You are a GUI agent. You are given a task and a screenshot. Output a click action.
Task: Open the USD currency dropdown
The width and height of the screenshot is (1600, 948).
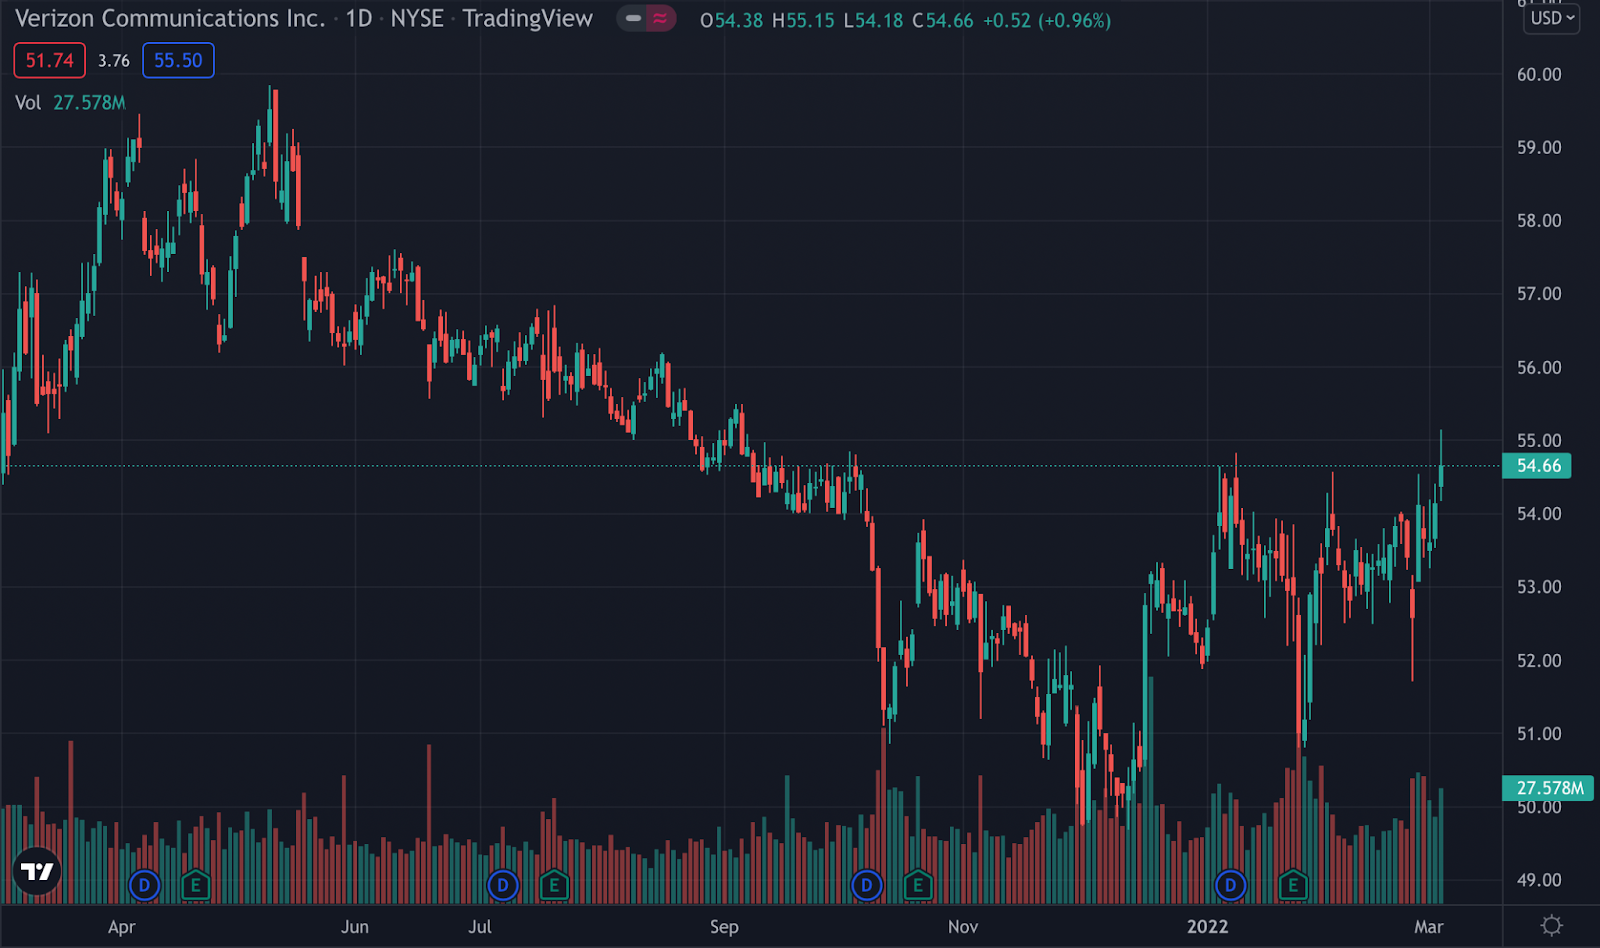(x=1552, y=18)
